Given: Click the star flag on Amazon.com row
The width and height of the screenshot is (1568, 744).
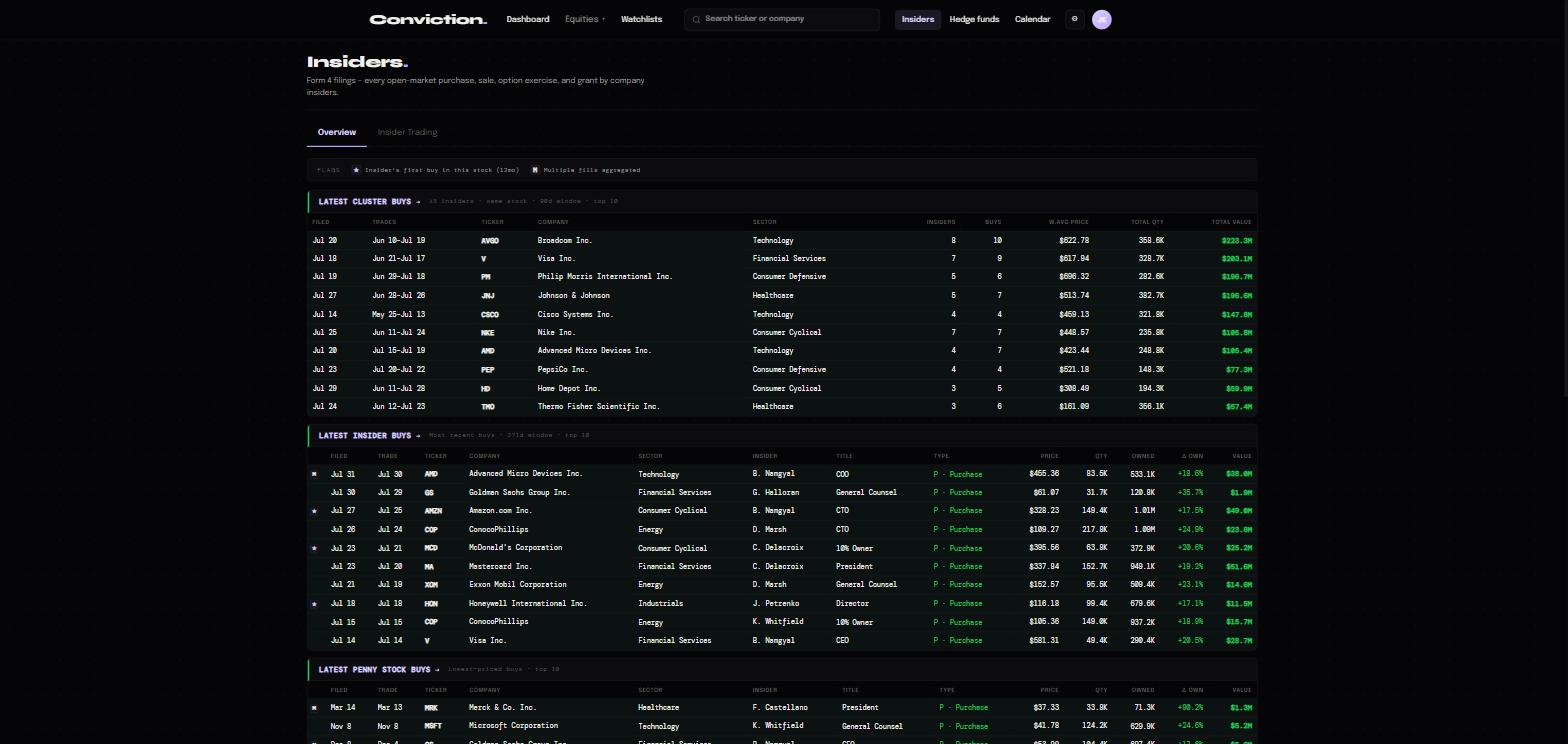Looking at the screenshot, I should [x=315, y=511].
